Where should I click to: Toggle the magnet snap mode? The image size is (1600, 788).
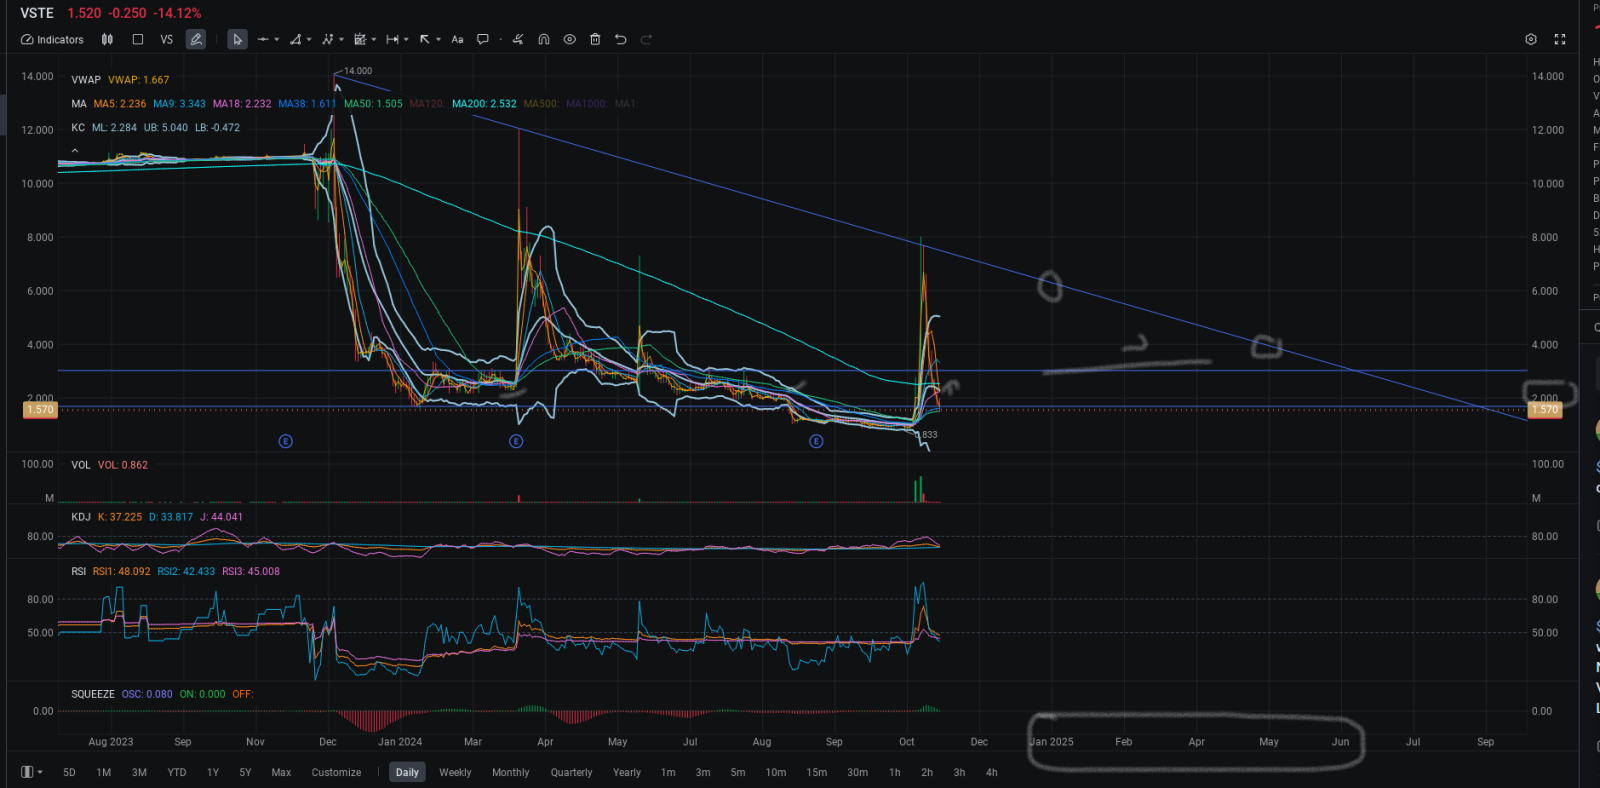544,40
